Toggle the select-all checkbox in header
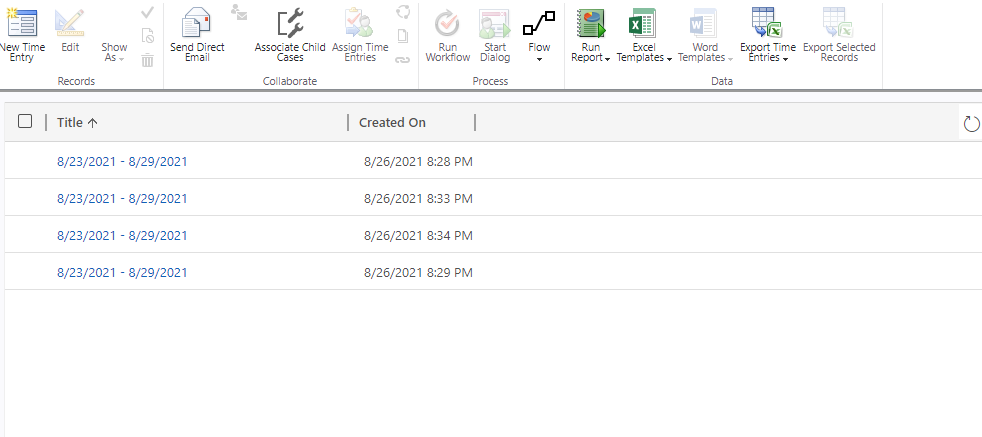 click(25, 121)
